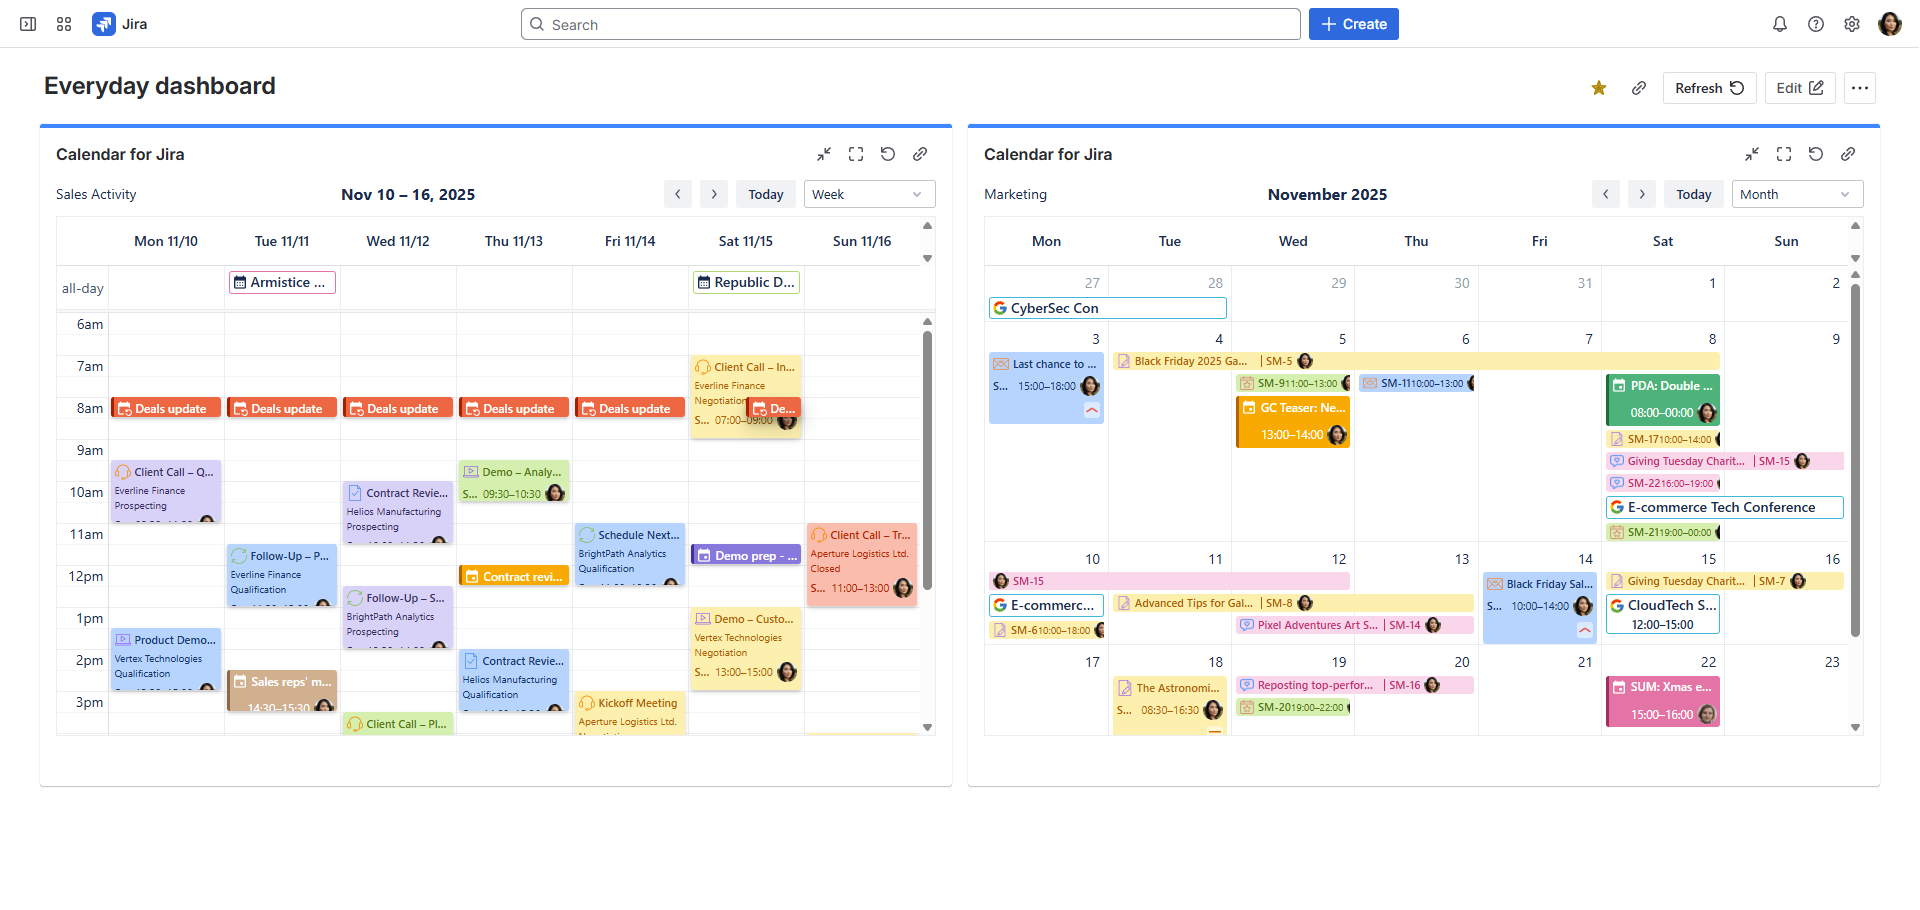Refresh the Sales Activity calendar gadget
1920x910 pixels.
tap(888, 154)
